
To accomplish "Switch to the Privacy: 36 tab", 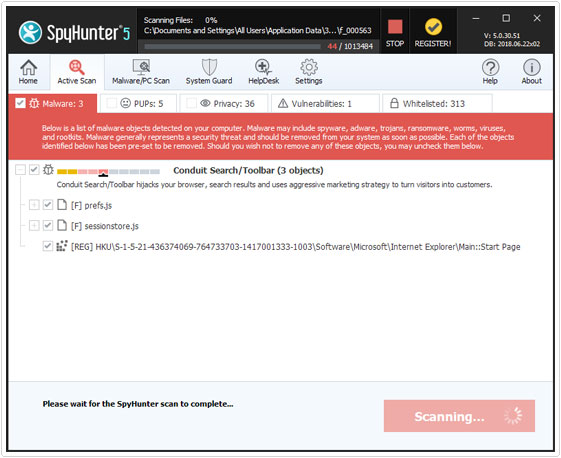I will (x=224, y=103).
